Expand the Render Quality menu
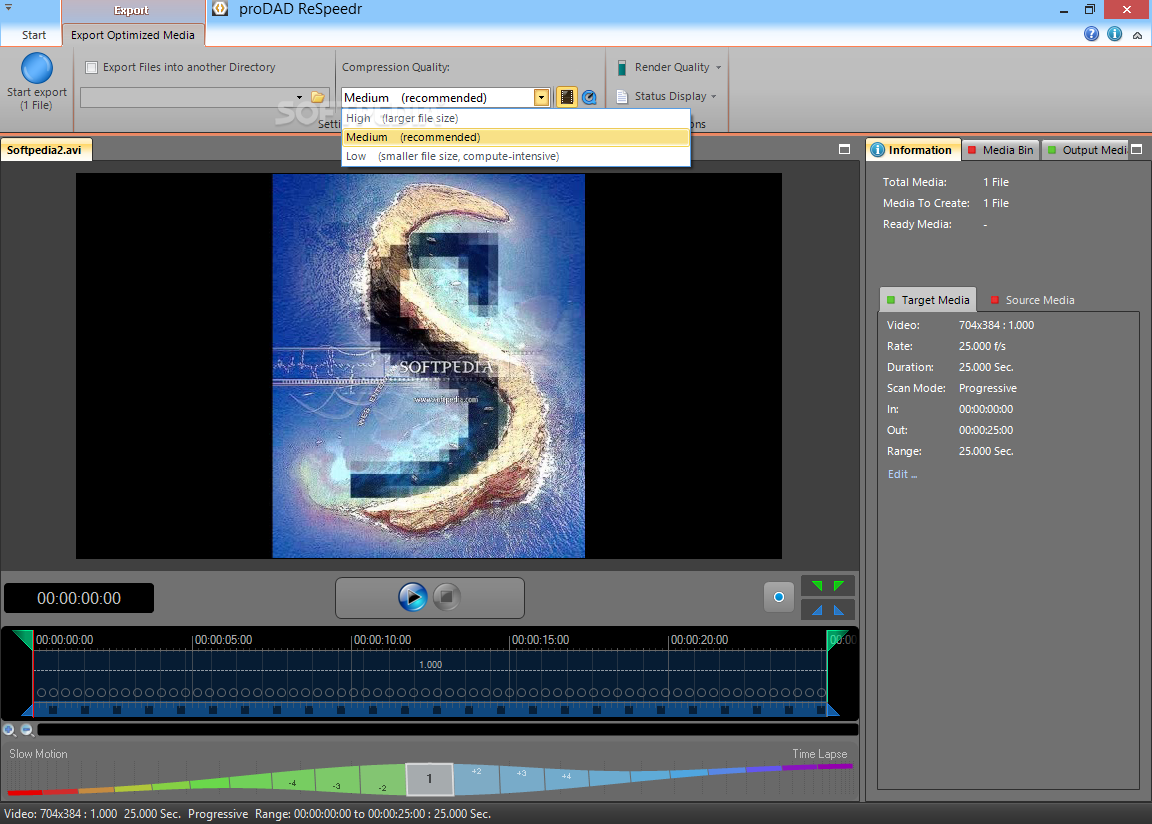This screenshot has width=1152, height=824. point(719,68)
